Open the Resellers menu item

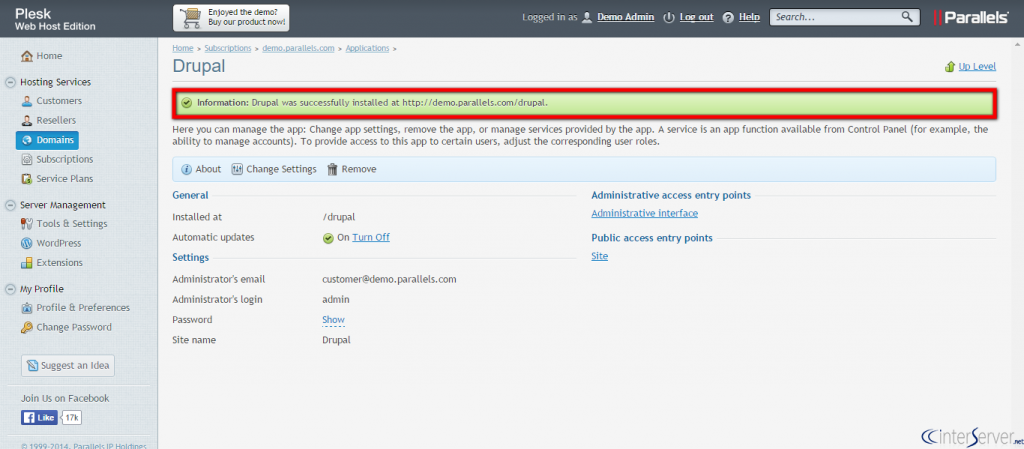pos(56,121)
